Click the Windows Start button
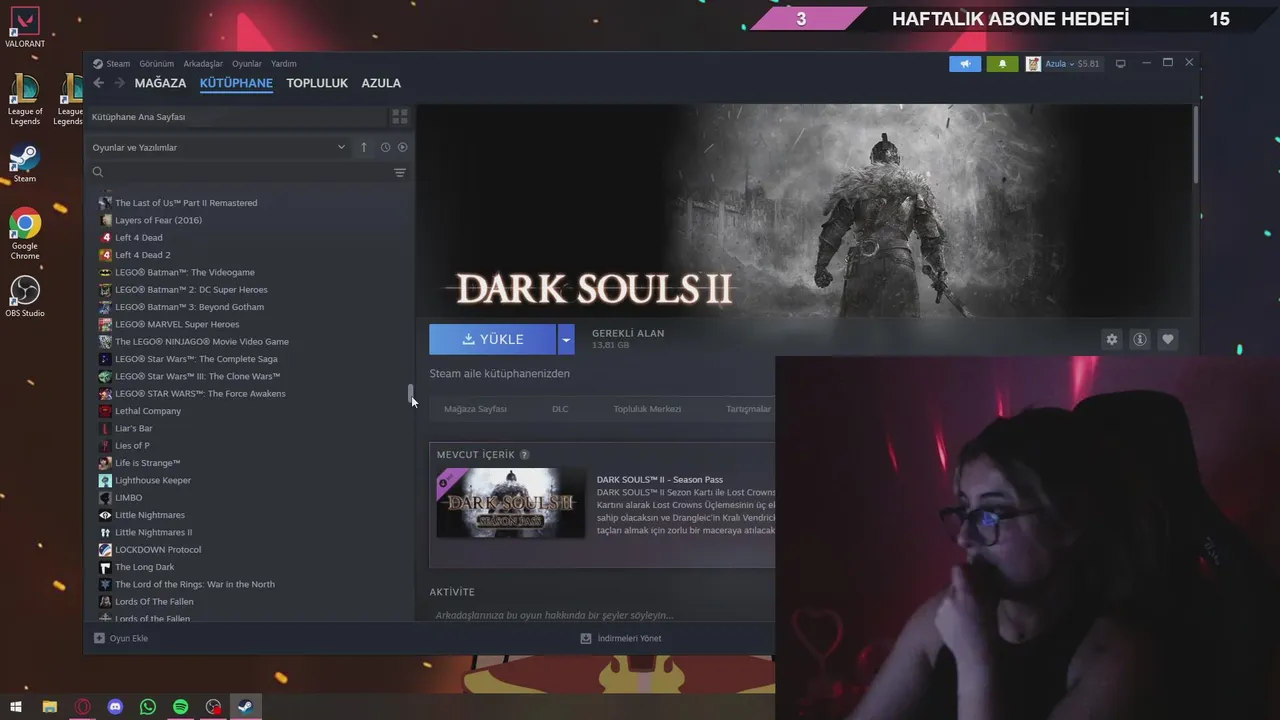This screenshot has width=1280, height=720. coord(16,707)
